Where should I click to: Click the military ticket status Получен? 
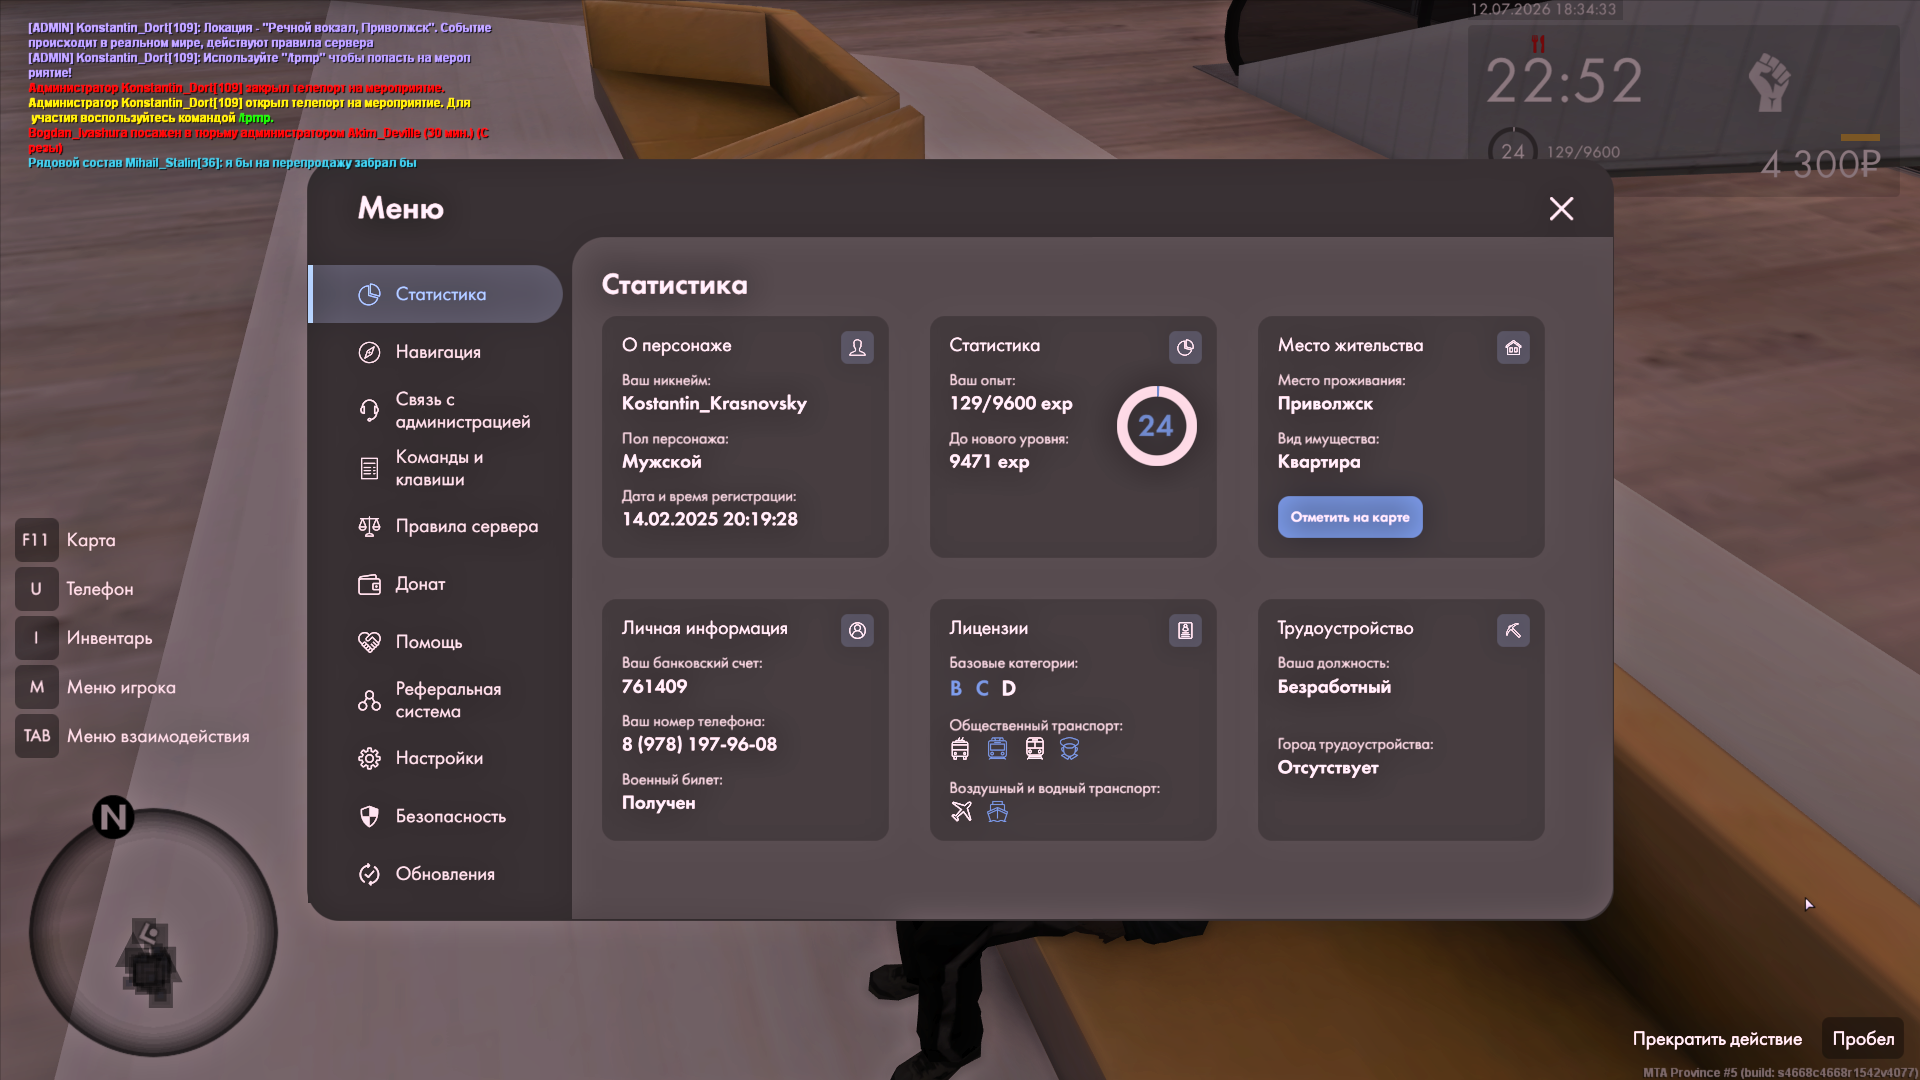pyautogui.click(x=658, y=802)
